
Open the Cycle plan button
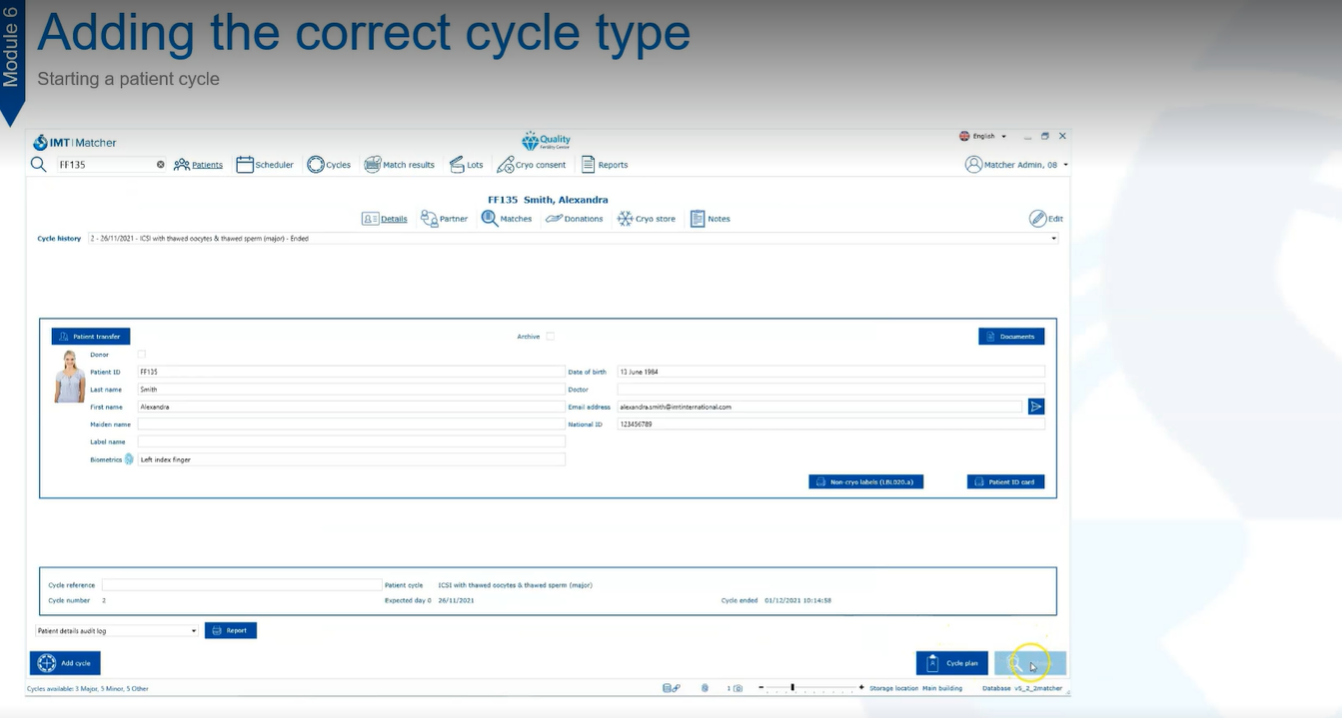952,663
